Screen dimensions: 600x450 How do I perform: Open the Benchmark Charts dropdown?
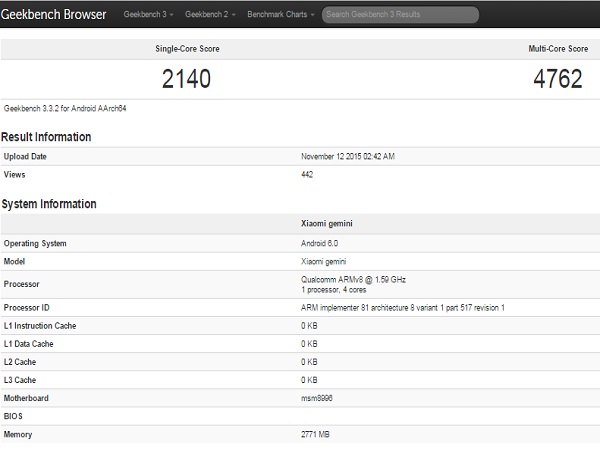pyautogui.click(x=281, y=14)
